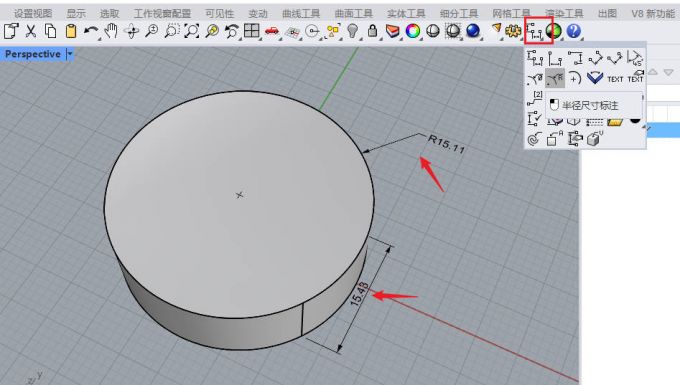Click the spiral arrow icon in flyout
Screen dimensions: 680x385
535,139
